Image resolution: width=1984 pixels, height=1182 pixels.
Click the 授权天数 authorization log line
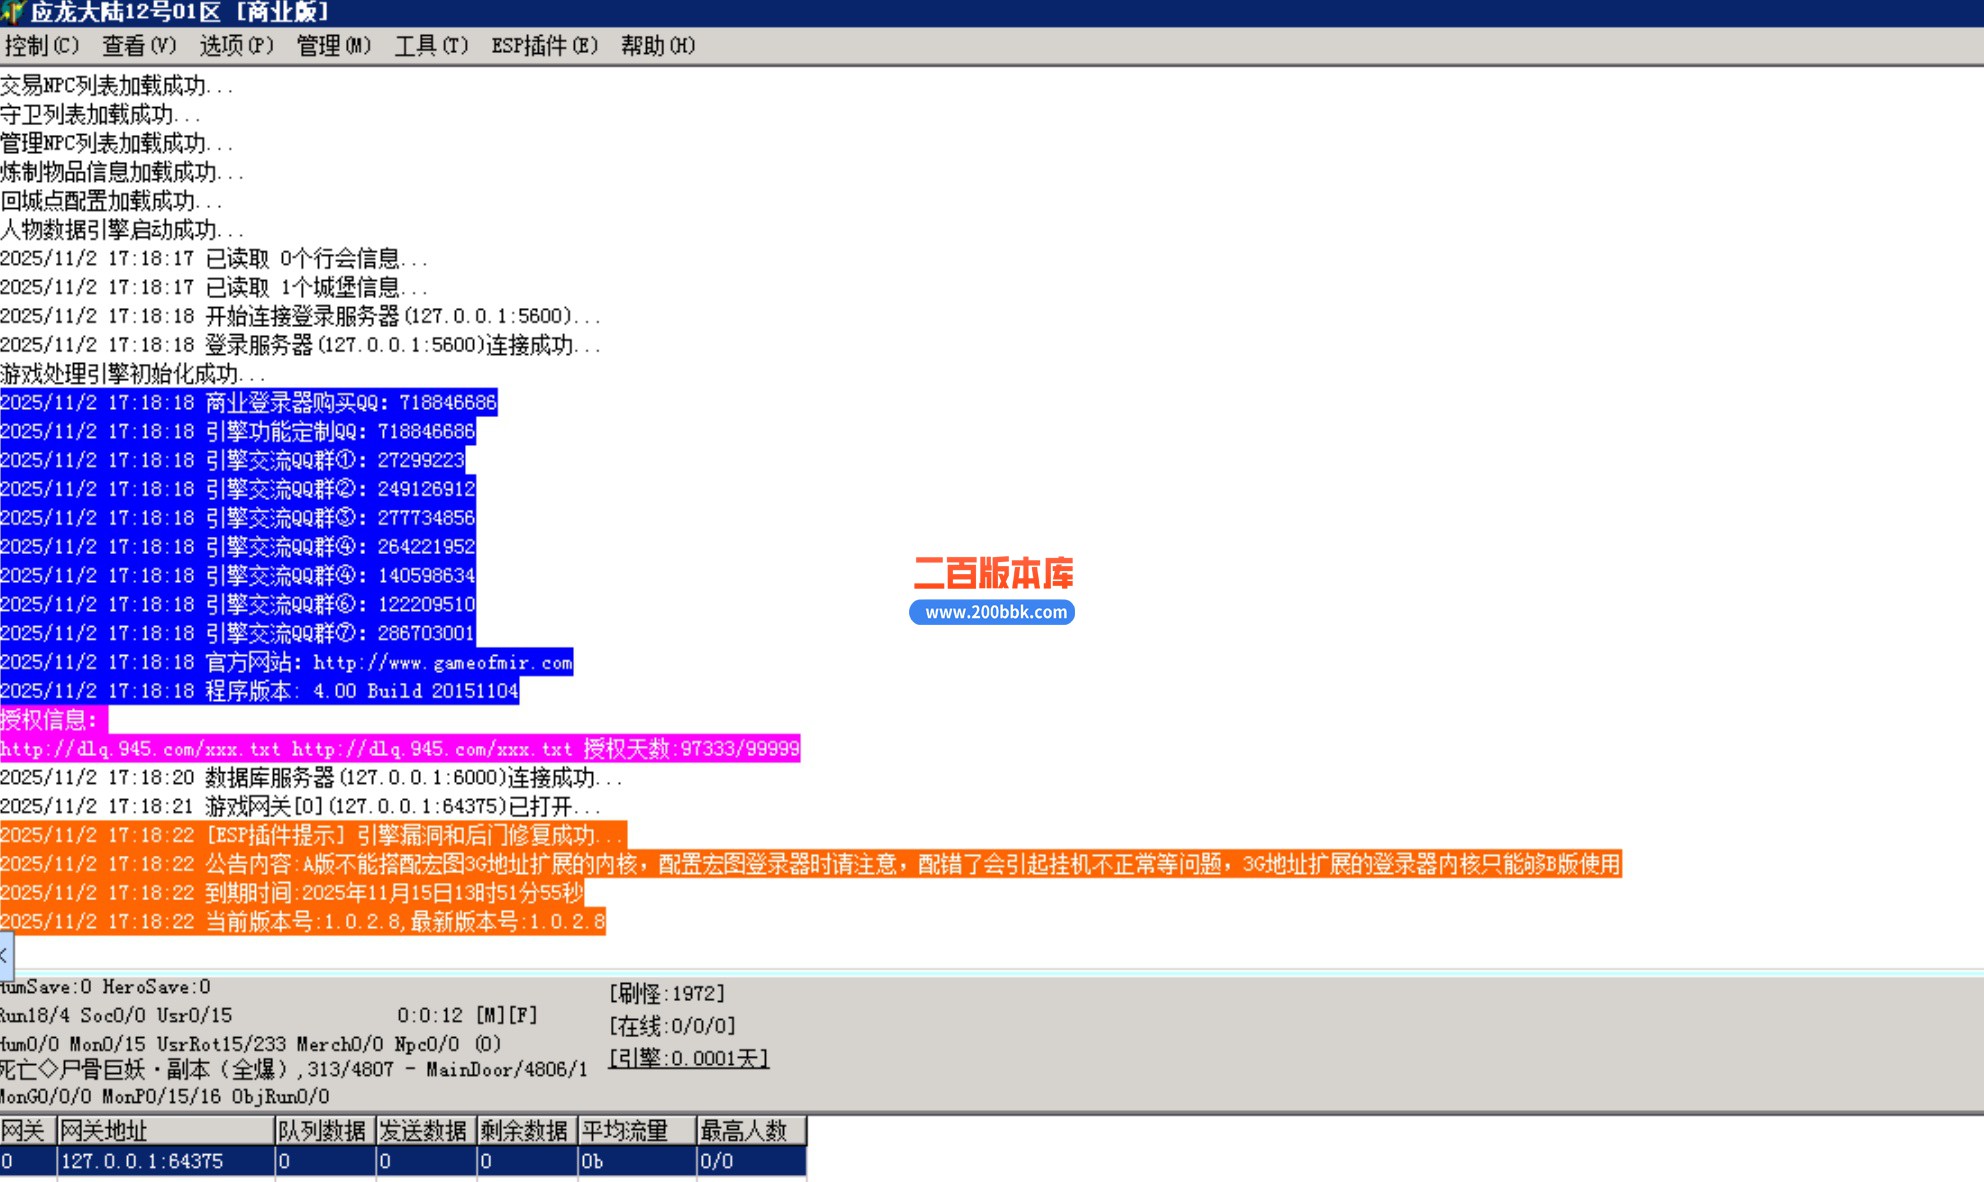coord(400,749)
